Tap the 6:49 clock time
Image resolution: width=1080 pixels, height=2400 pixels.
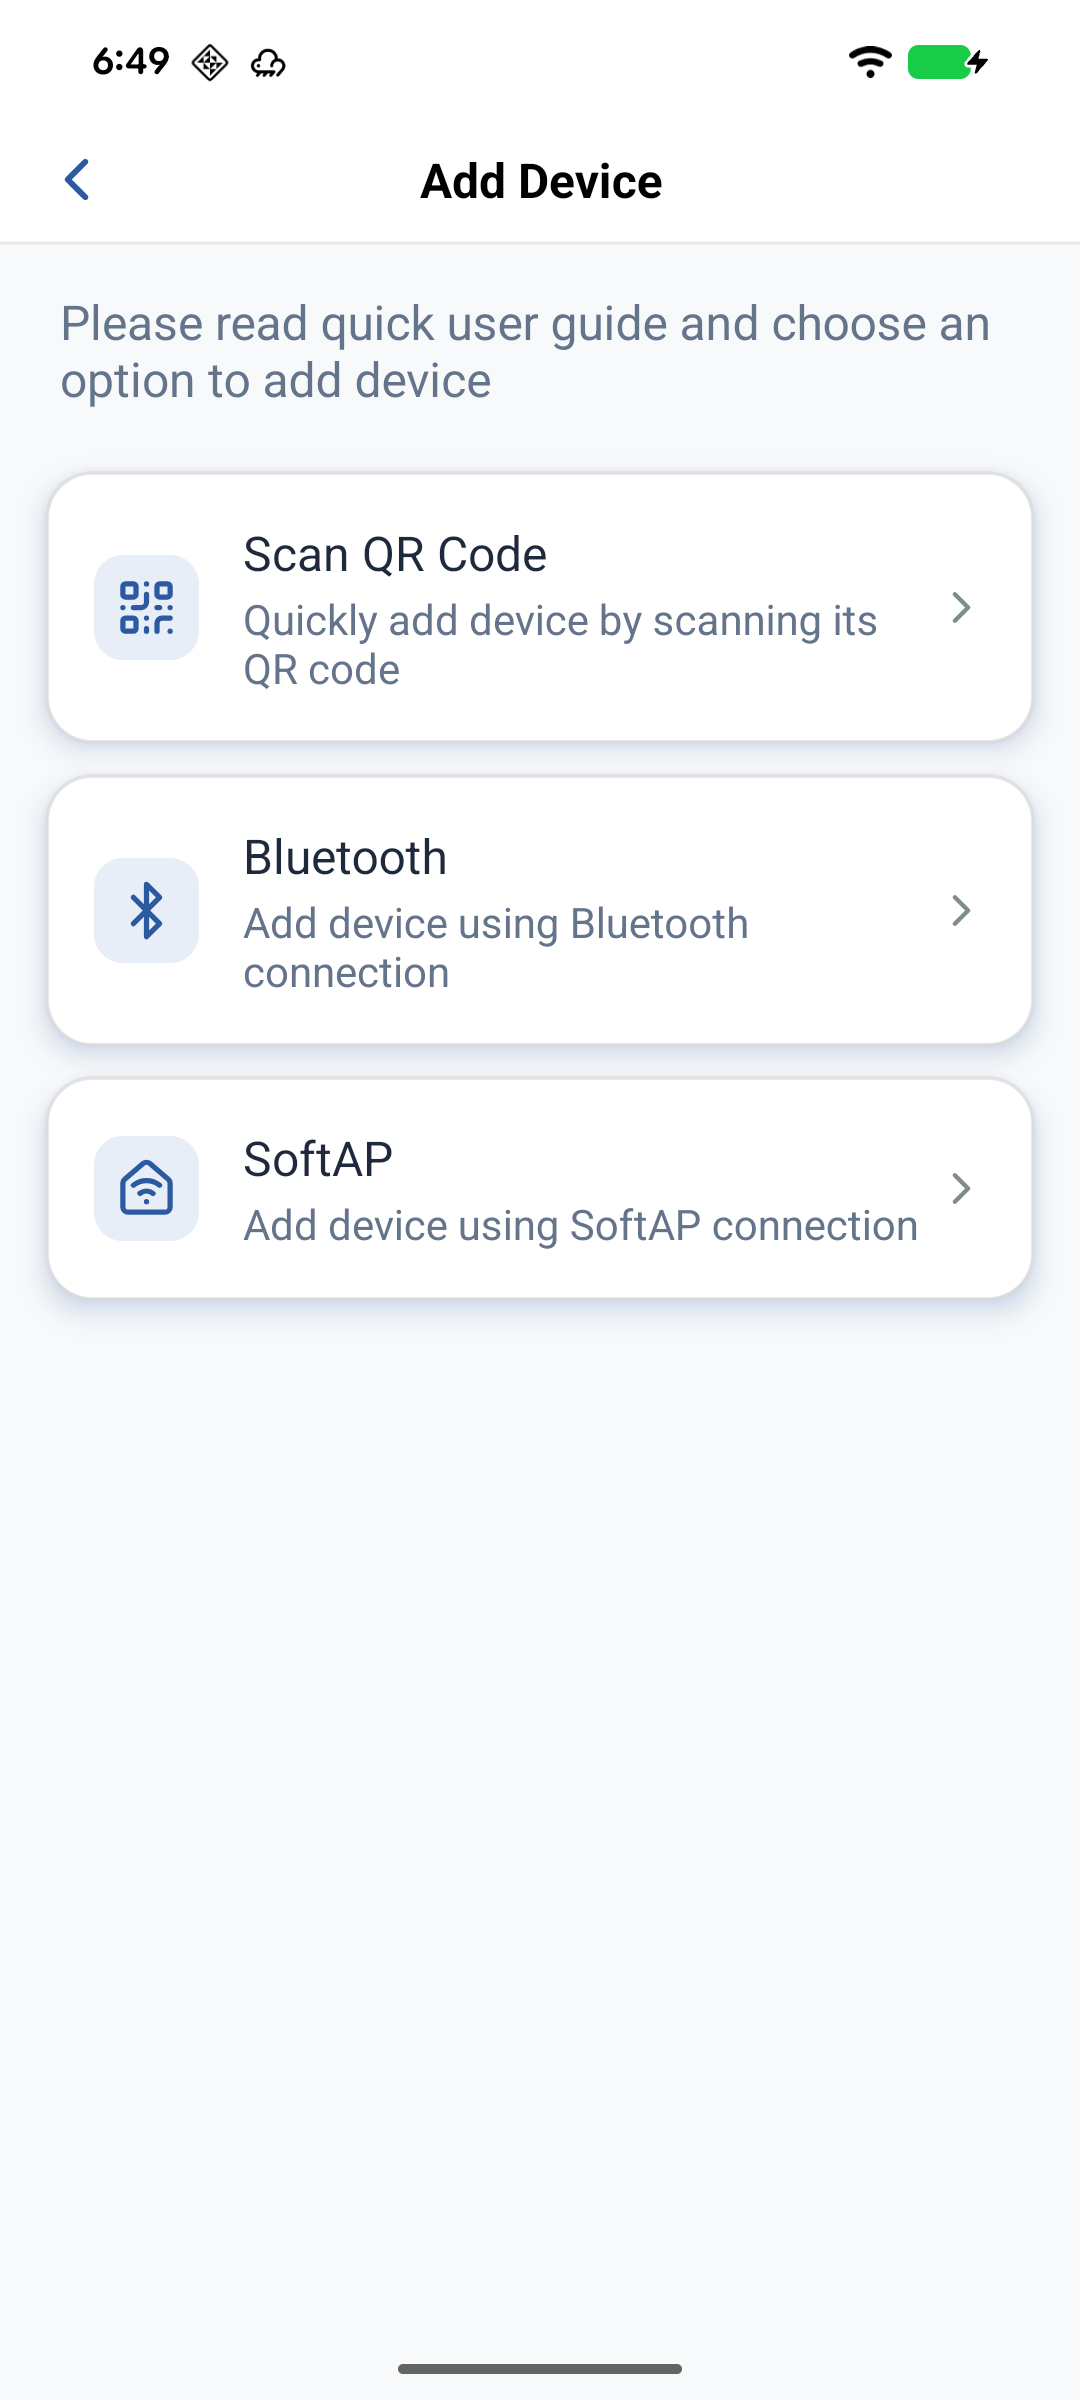click(x=131, y=62)
